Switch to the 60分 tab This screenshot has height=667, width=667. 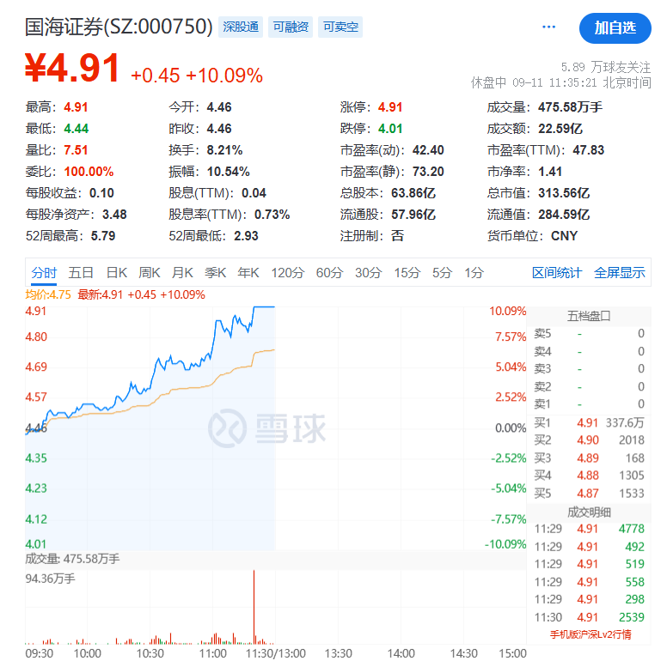click(x=329, y=273)
